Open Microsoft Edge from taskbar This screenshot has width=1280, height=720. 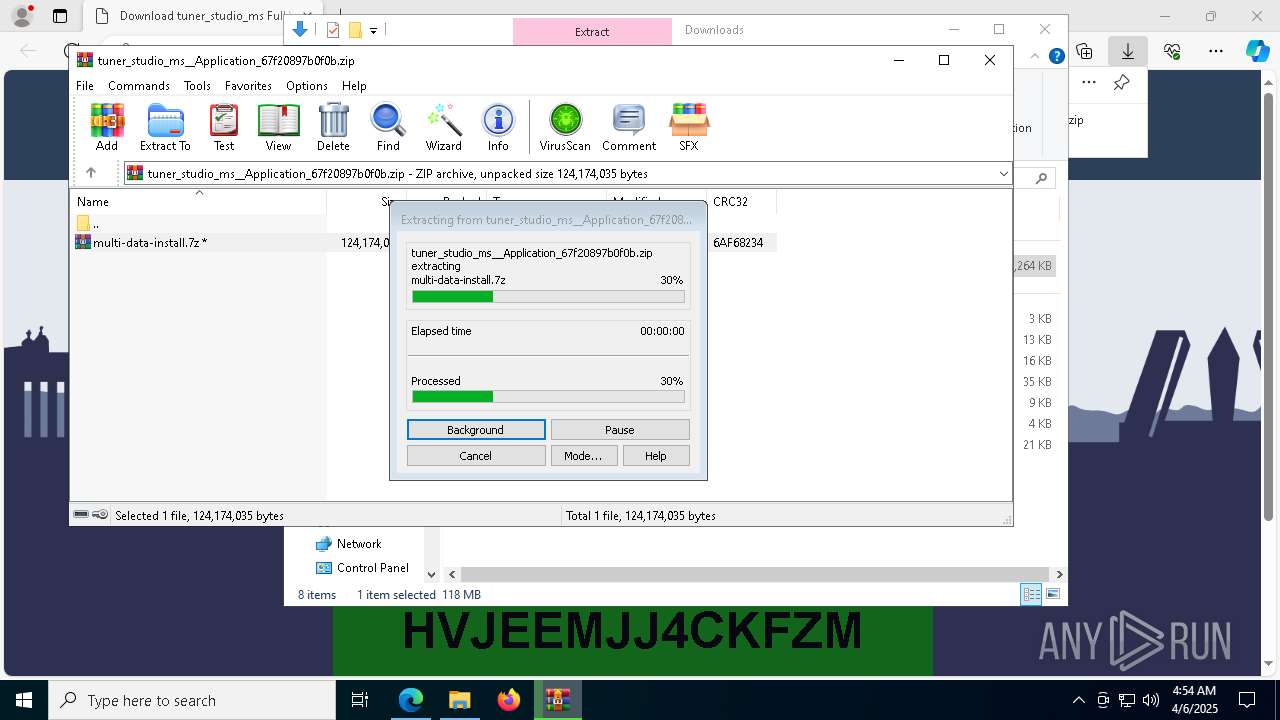[411, 700]
